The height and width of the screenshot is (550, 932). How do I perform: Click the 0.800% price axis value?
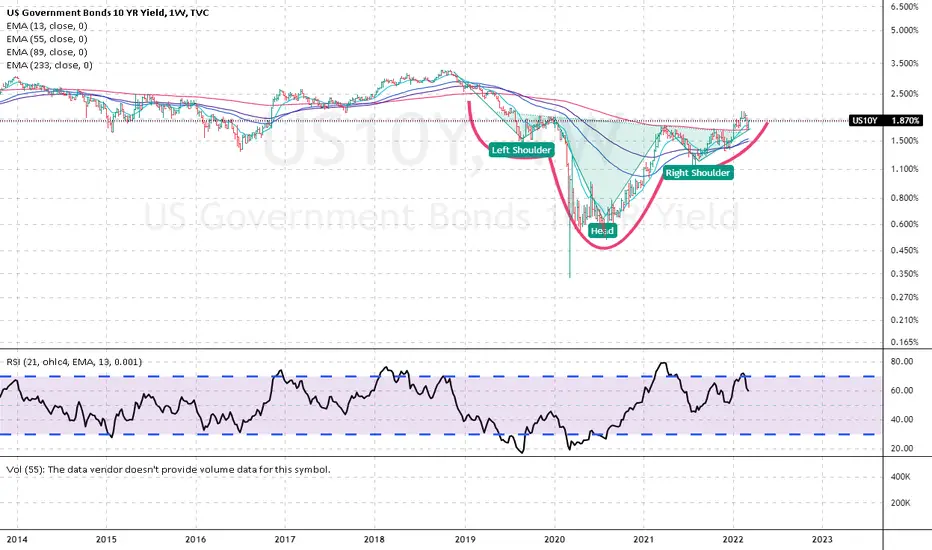click(x=905, y=198)
